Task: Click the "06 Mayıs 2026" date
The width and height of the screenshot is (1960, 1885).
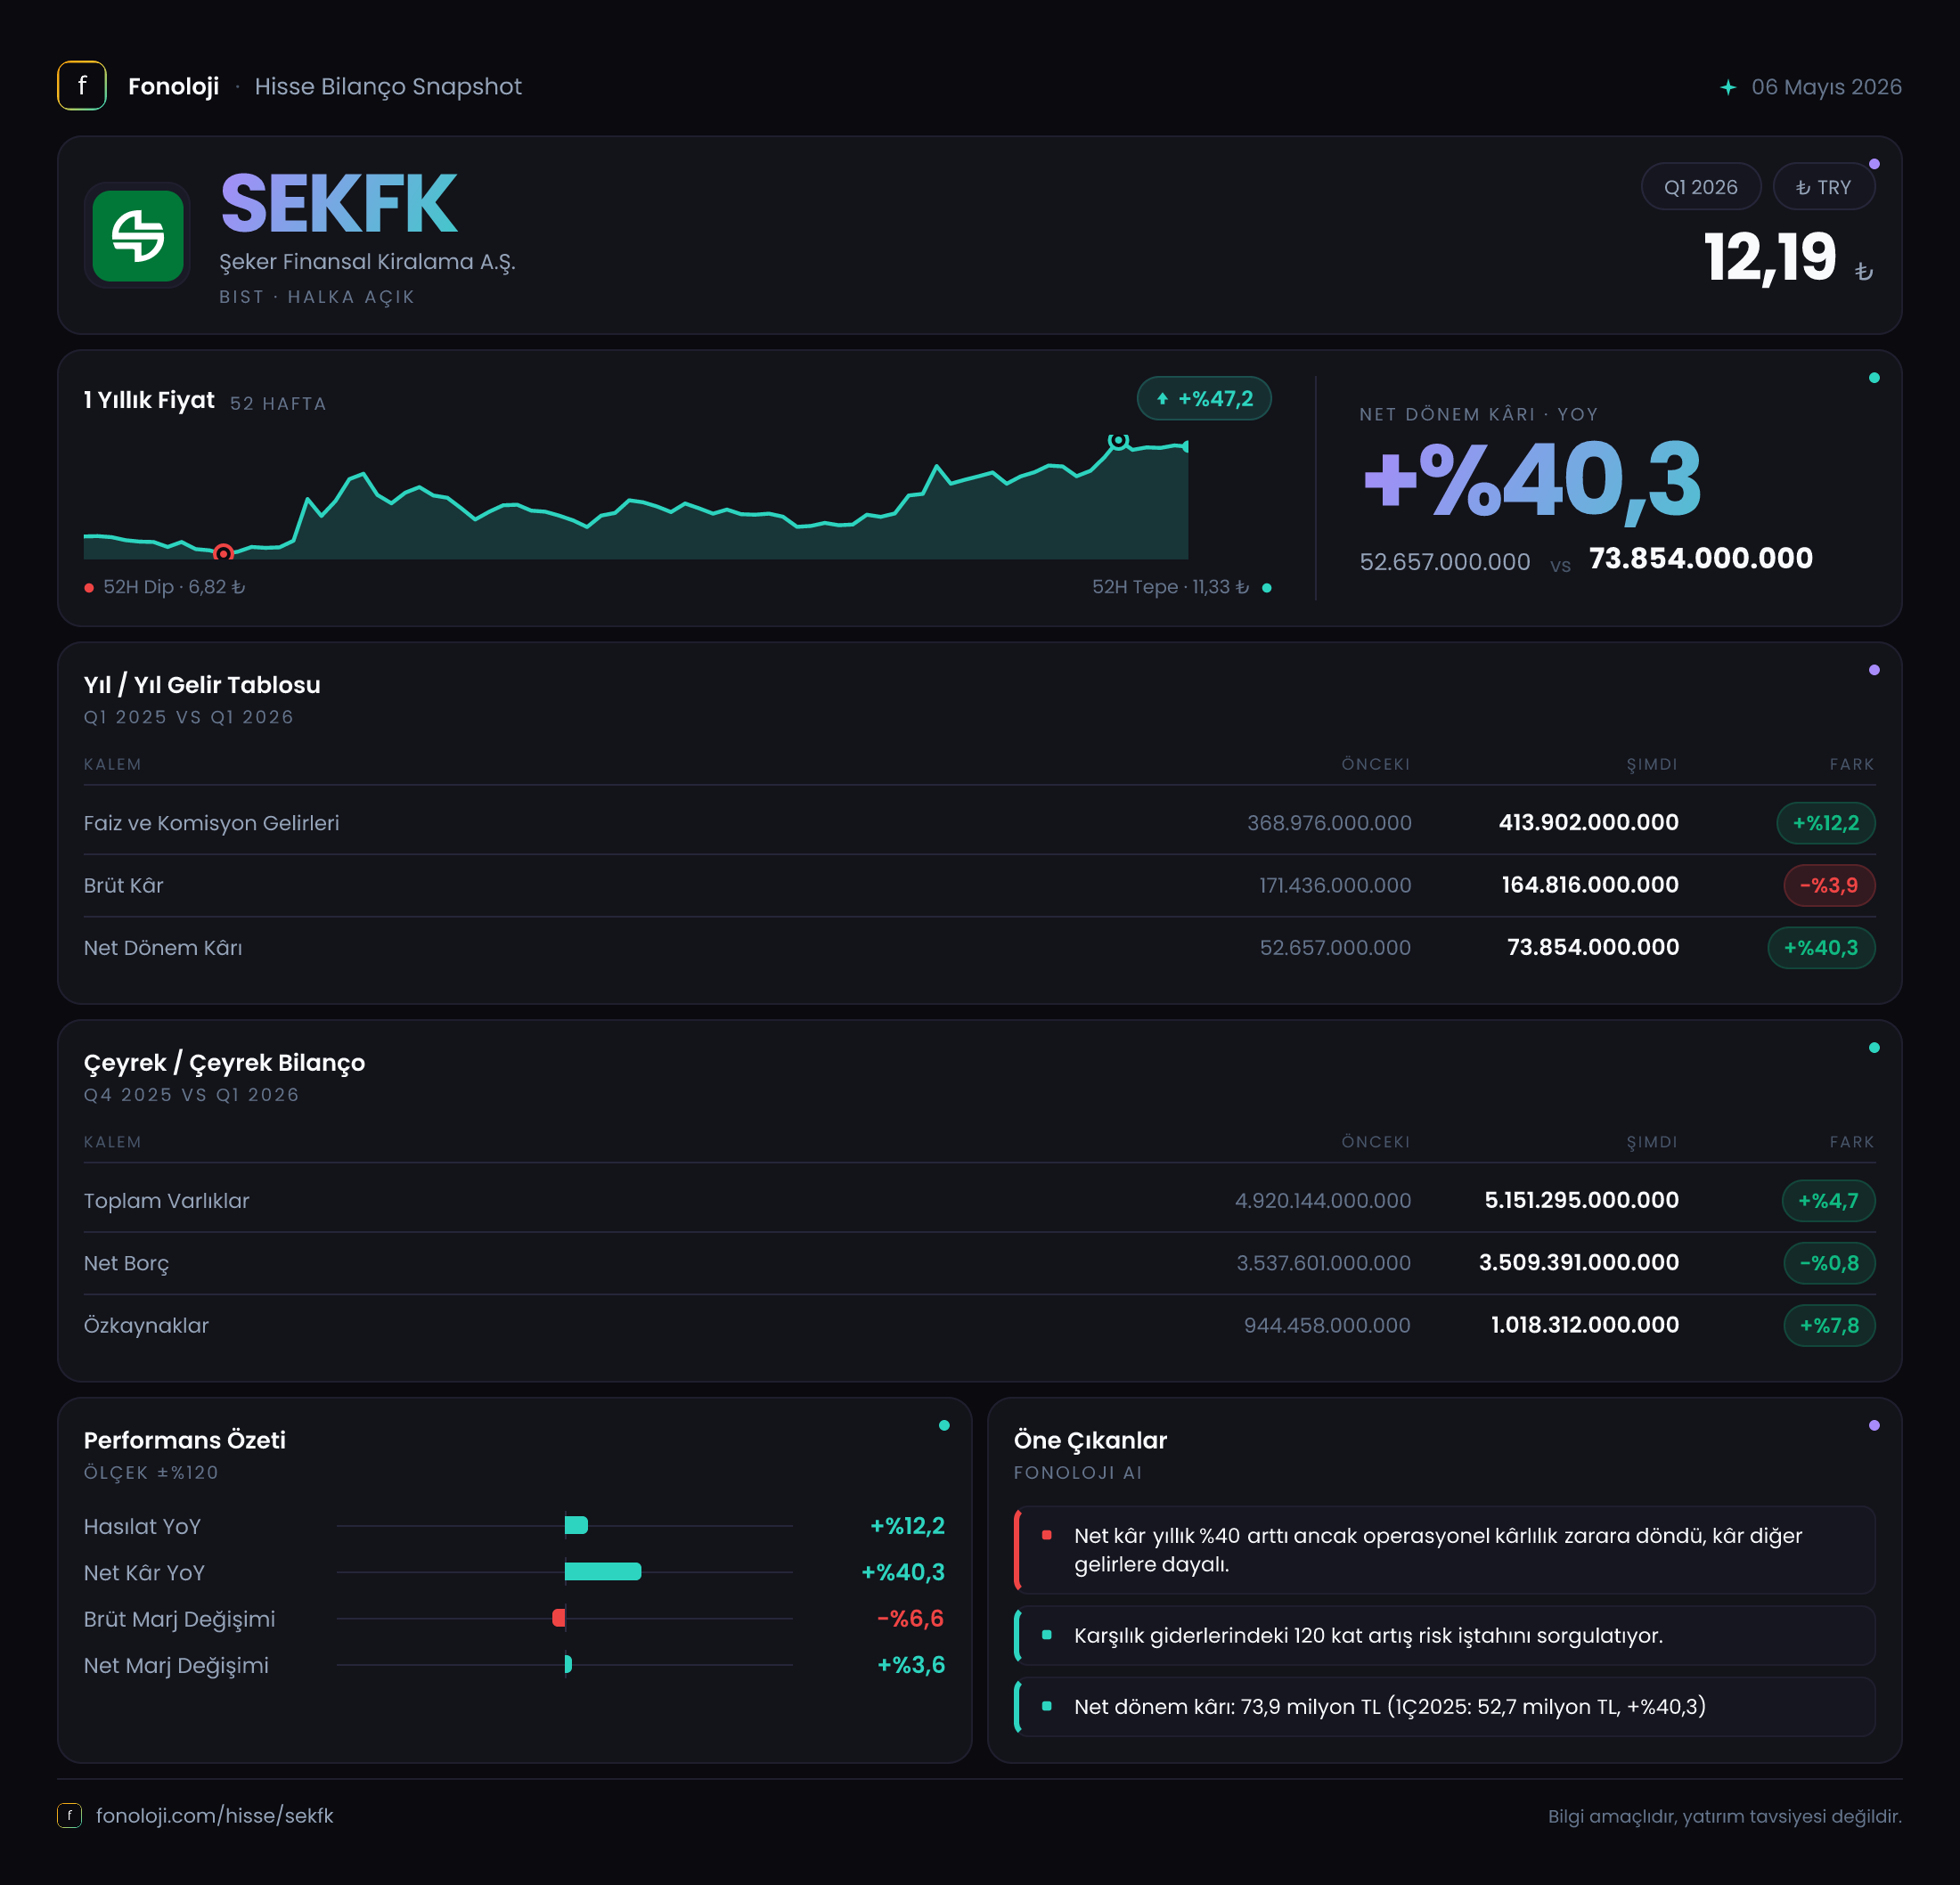Action: coord(1826,87)
